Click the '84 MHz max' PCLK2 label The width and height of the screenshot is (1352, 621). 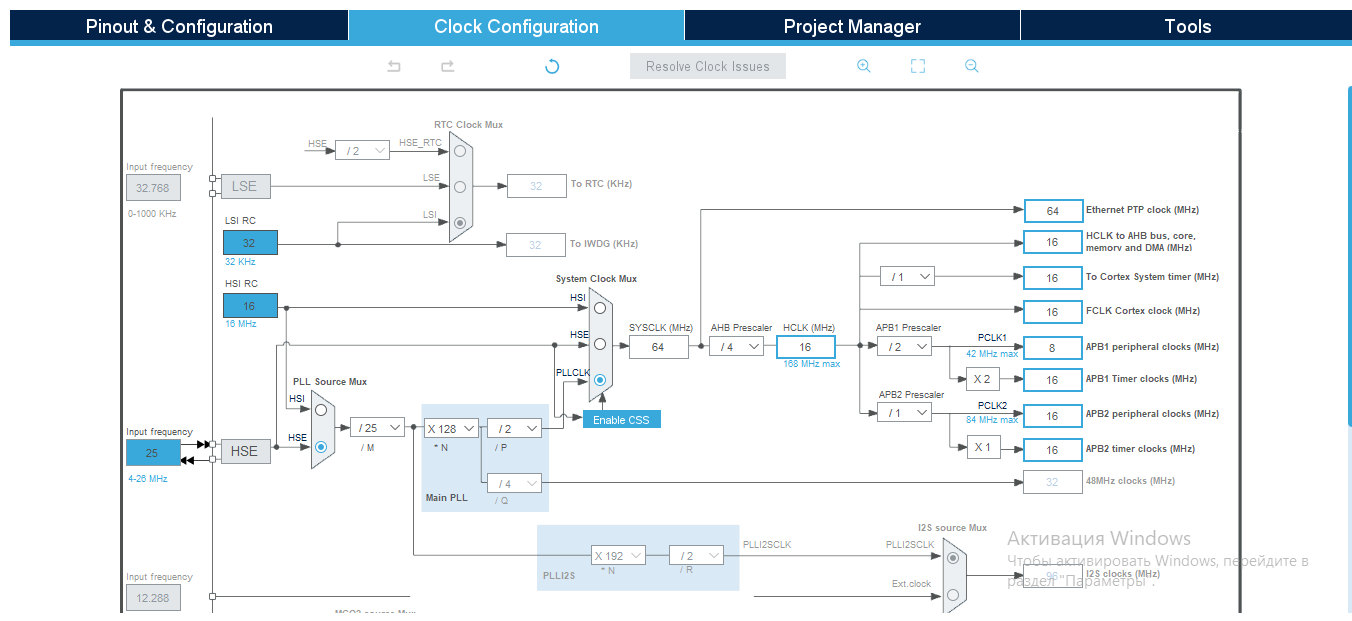992,420
